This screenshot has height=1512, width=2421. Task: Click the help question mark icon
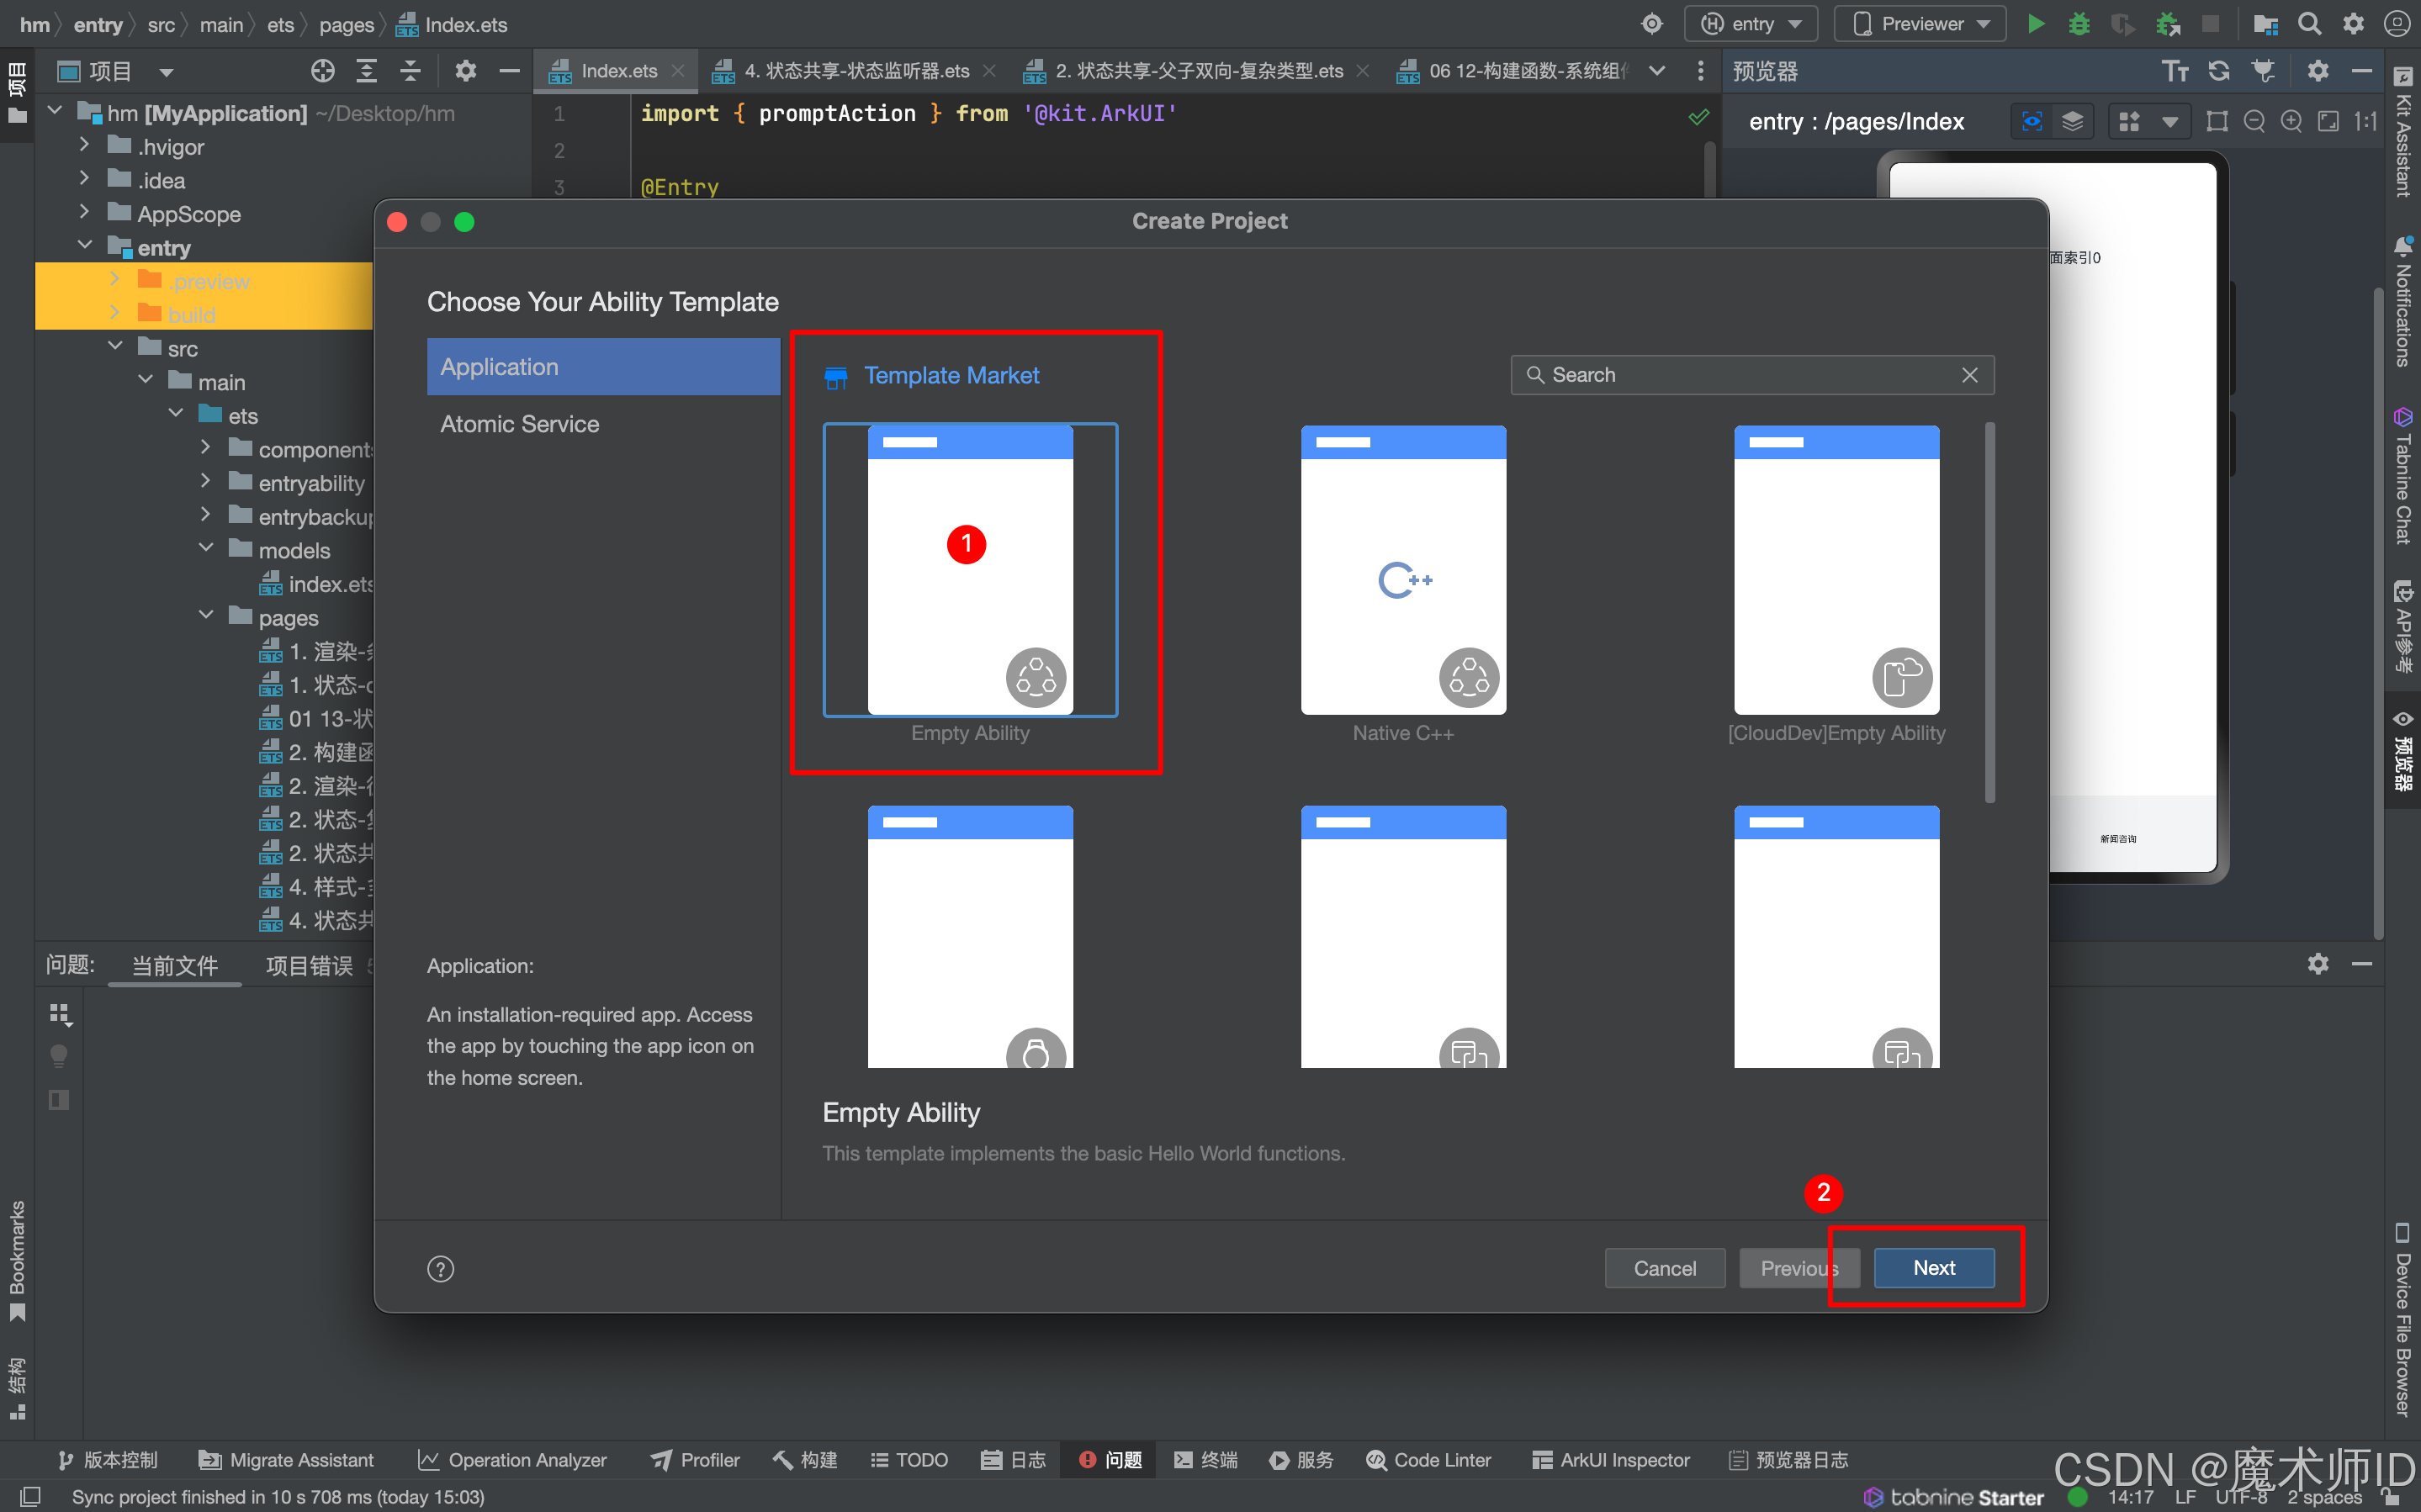440,1269
